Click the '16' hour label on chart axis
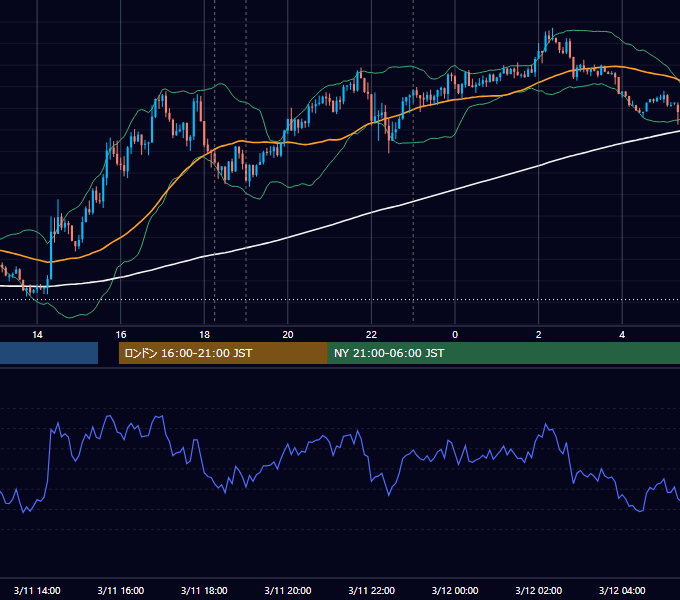The width and height of the screenshot is (680, 600). click(121, 335)
